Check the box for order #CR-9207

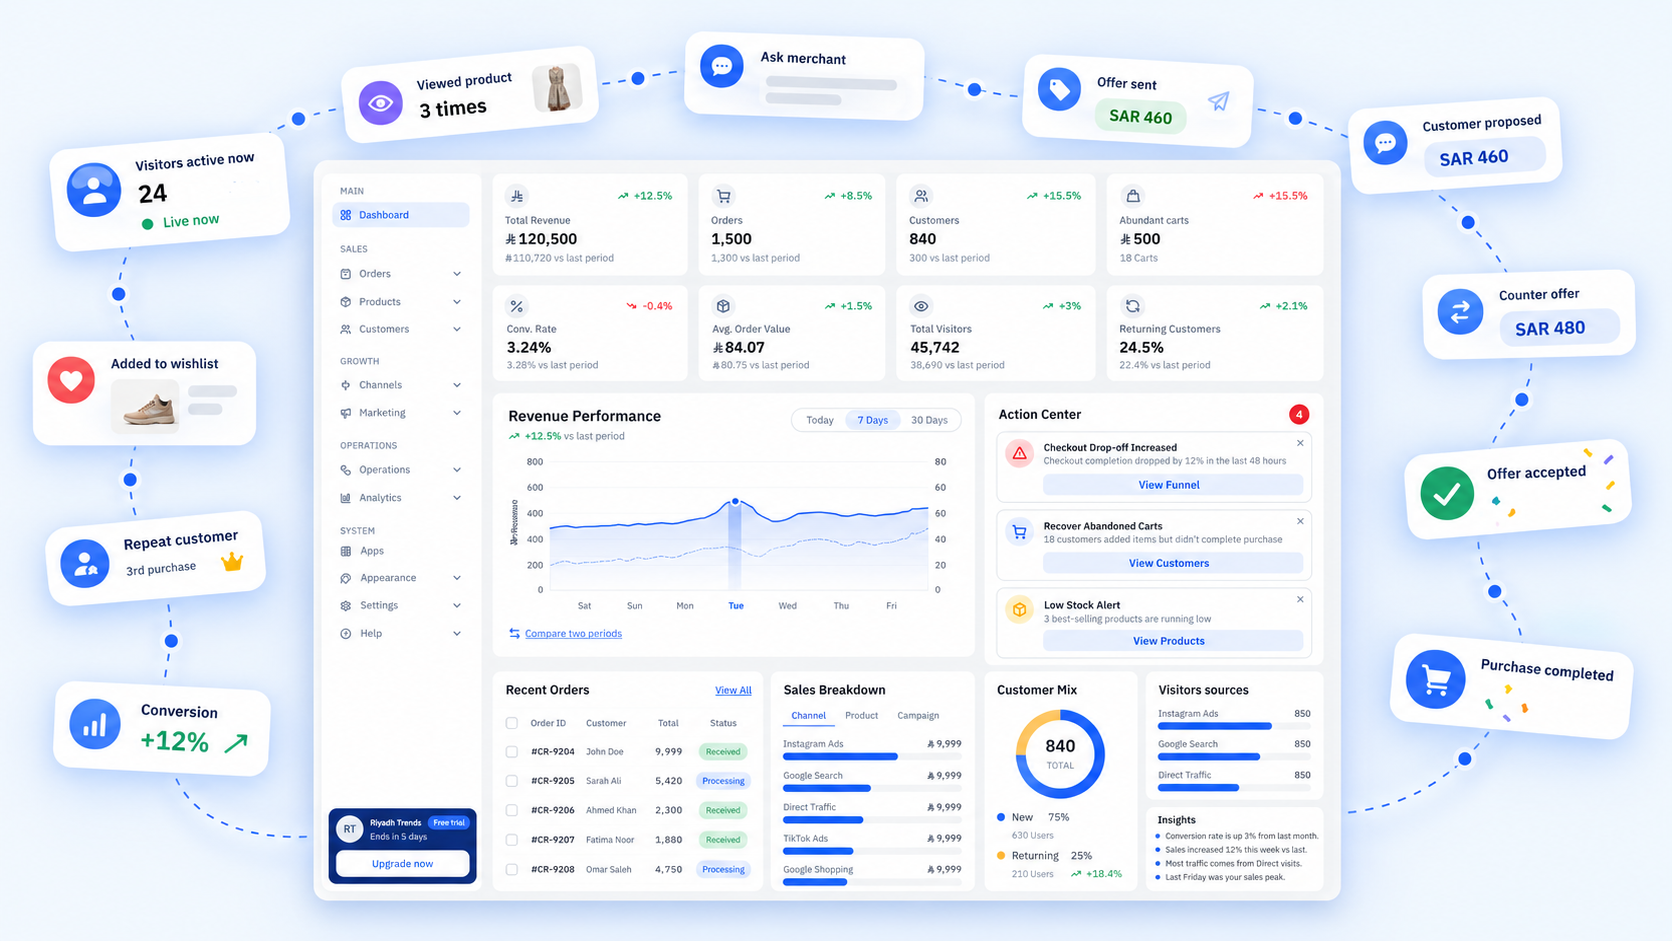[512, 840]
